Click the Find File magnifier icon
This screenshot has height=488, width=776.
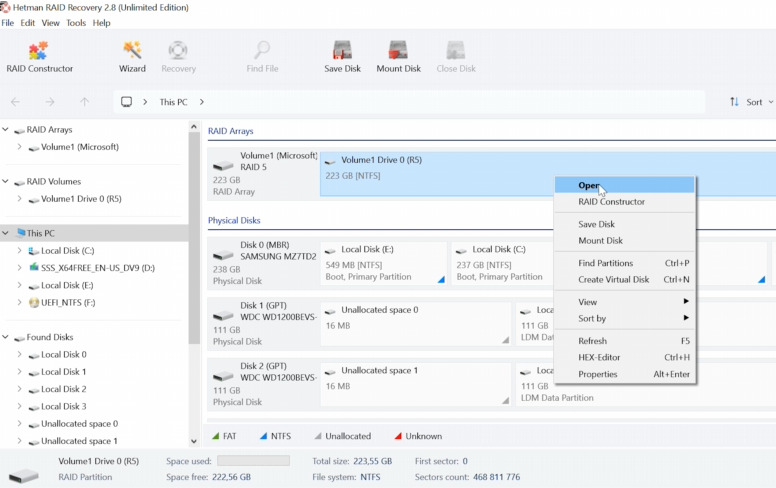coord(262,50)
